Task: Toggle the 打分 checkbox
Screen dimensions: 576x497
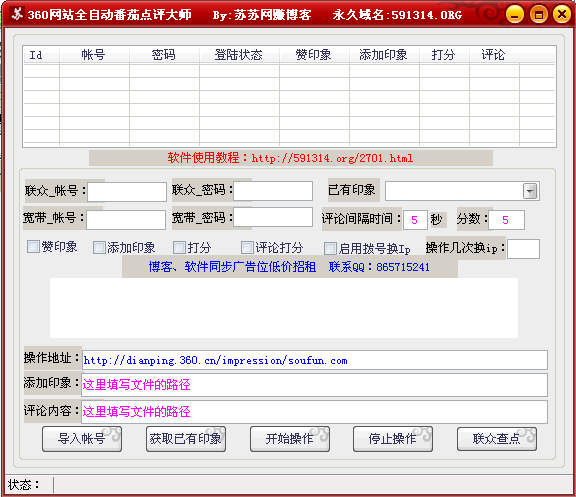Action: [x=179, y=248]
